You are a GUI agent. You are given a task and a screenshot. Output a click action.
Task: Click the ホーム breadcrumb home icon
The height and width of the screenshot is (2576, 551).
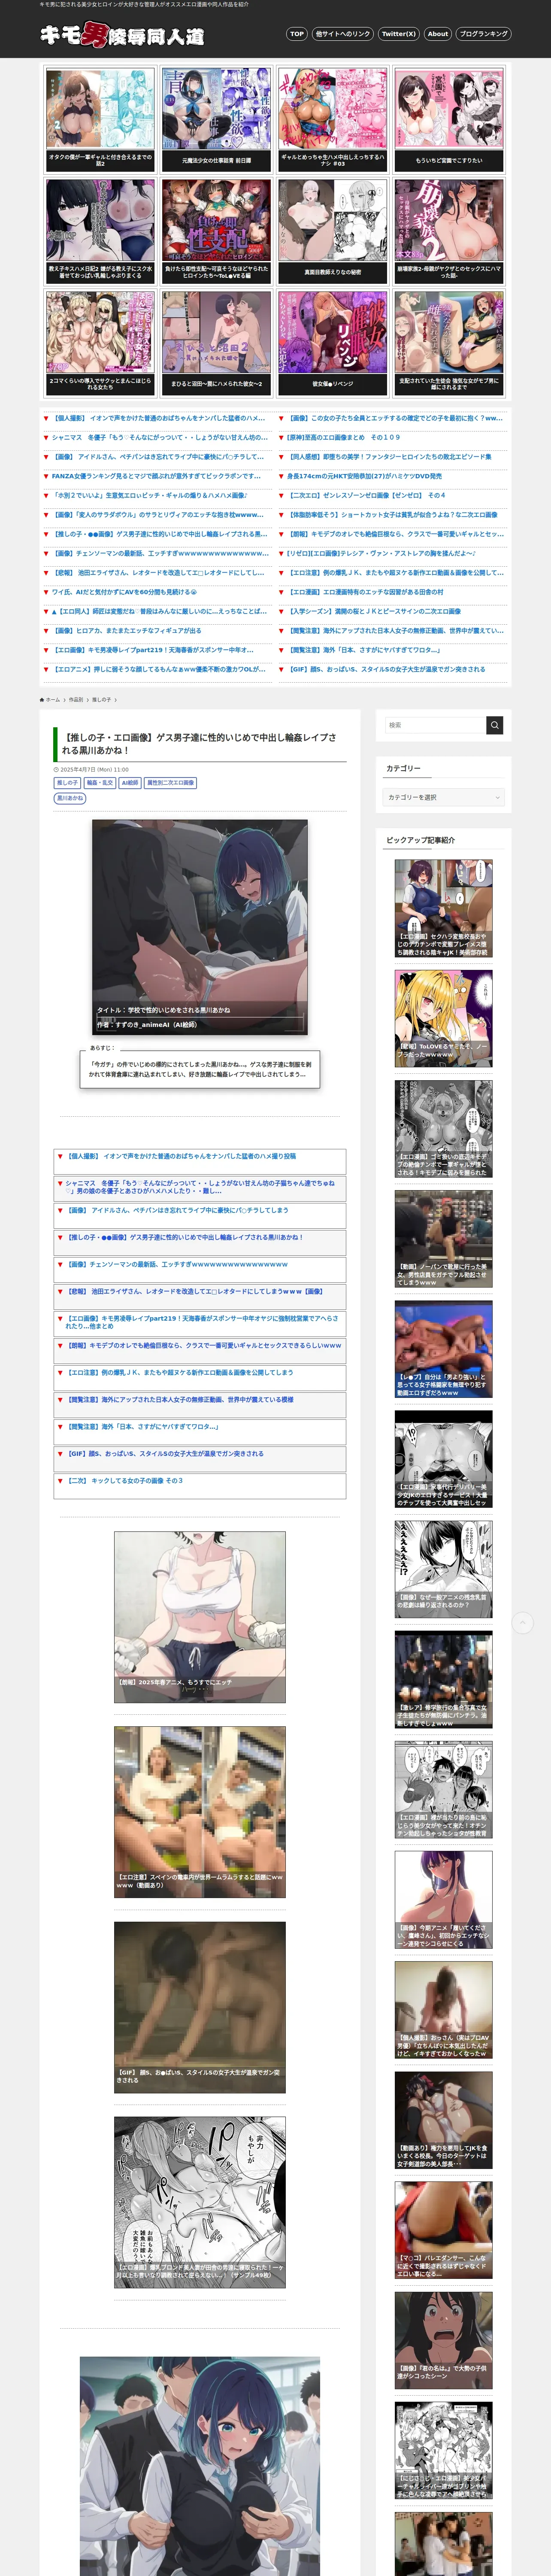point(42,700)
